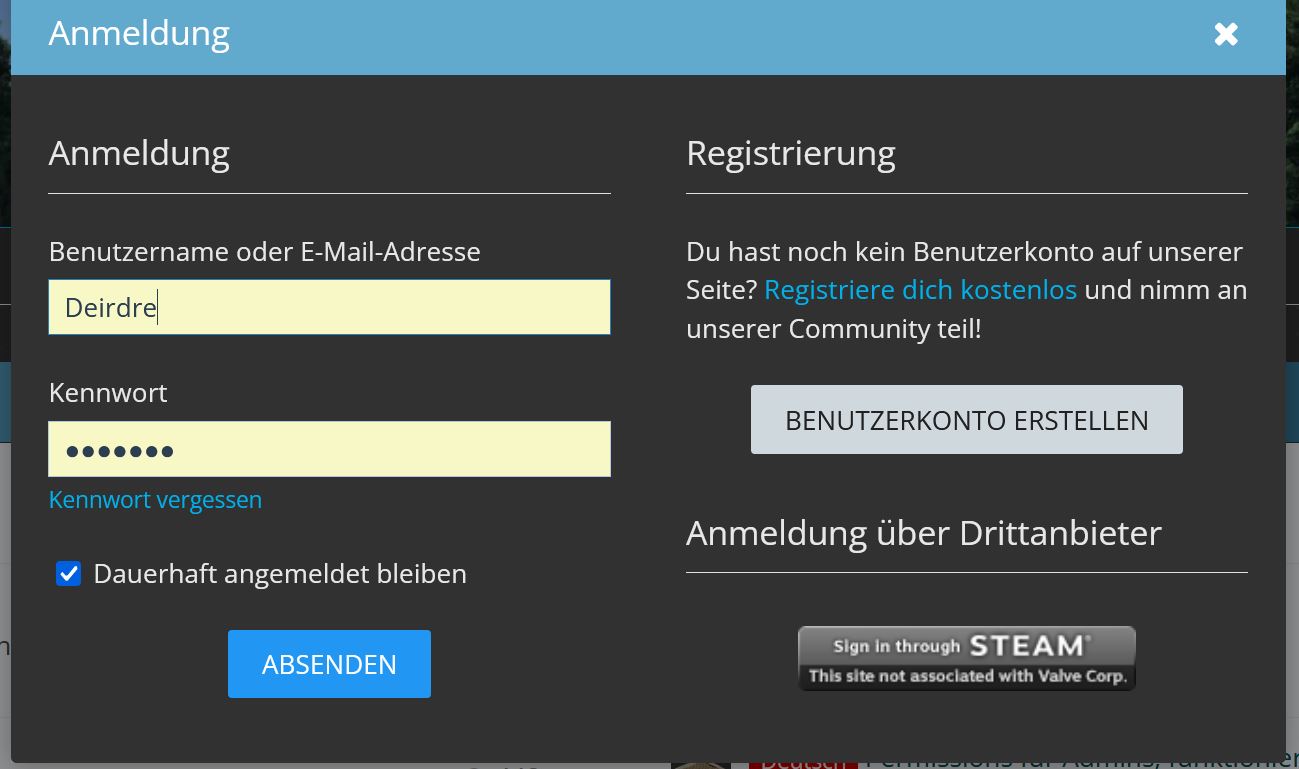Click the Valve Corp. disclaimer on Steam banner
The height and width of the screenshot is (769, 1299).
967,677
